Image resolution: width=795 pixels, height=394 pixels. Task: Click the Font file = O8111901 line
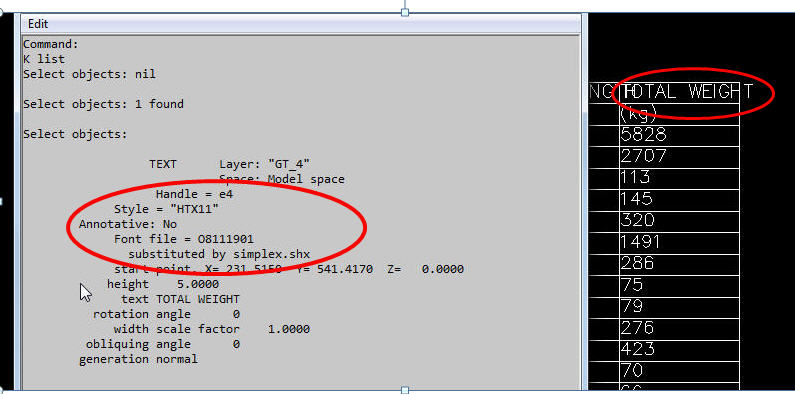coord(184,239)
